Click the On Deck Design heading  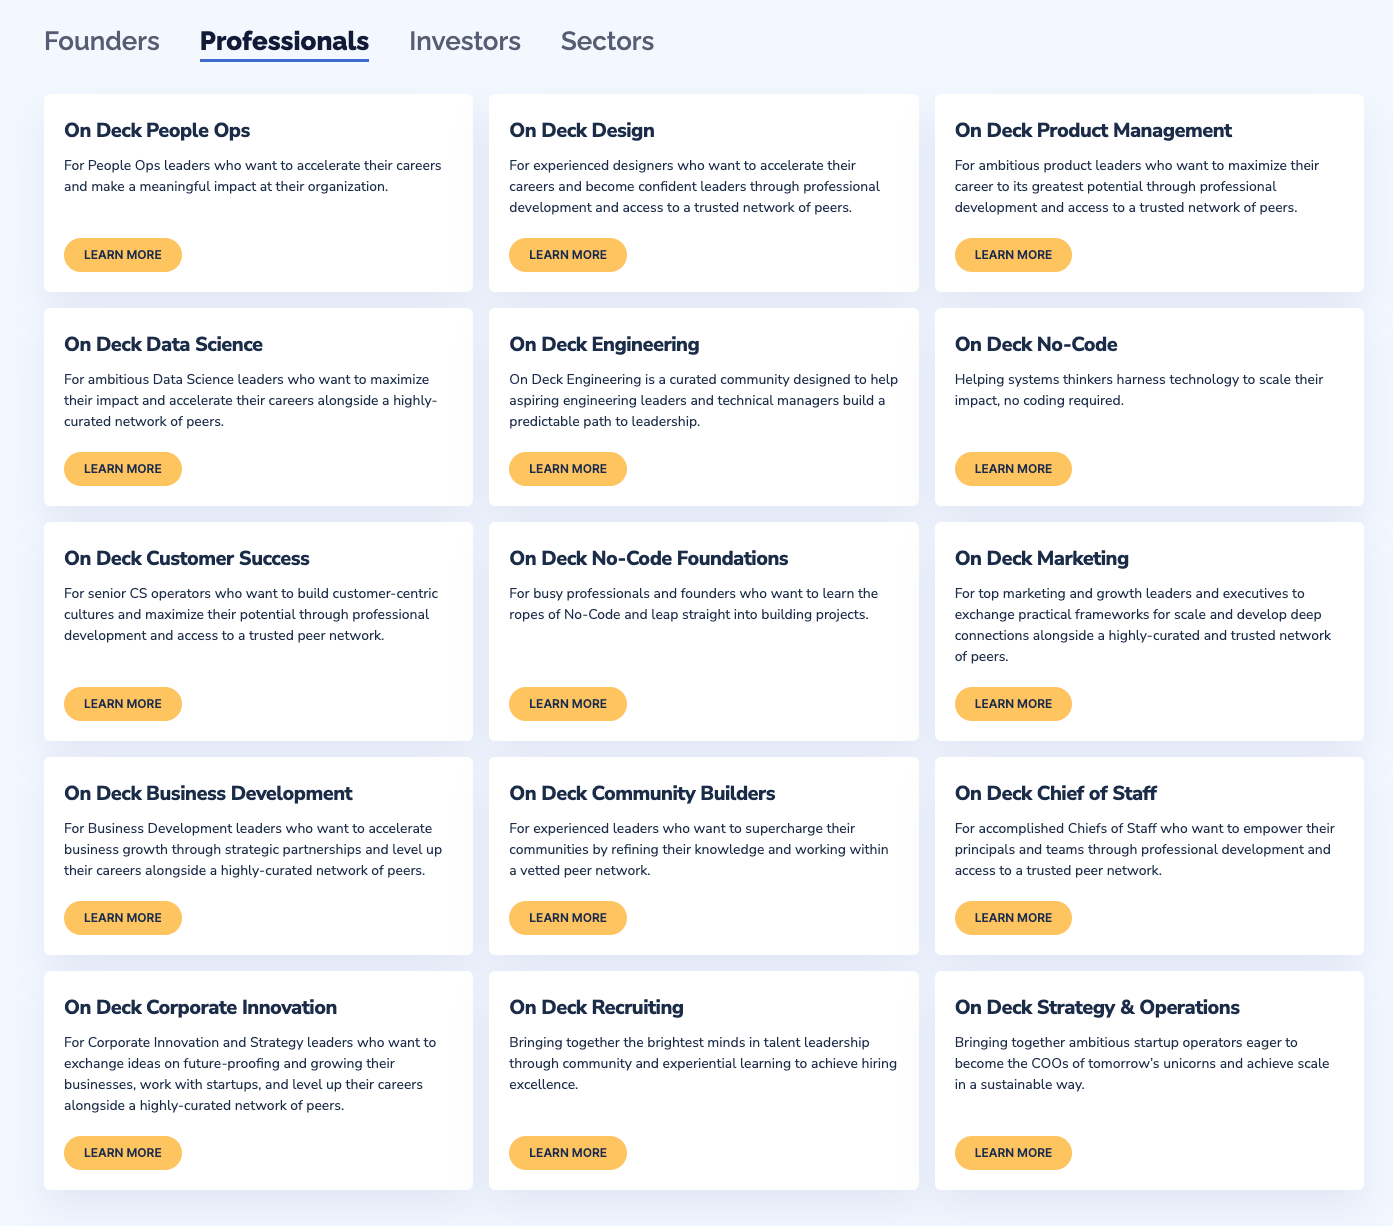click(582, 130)
